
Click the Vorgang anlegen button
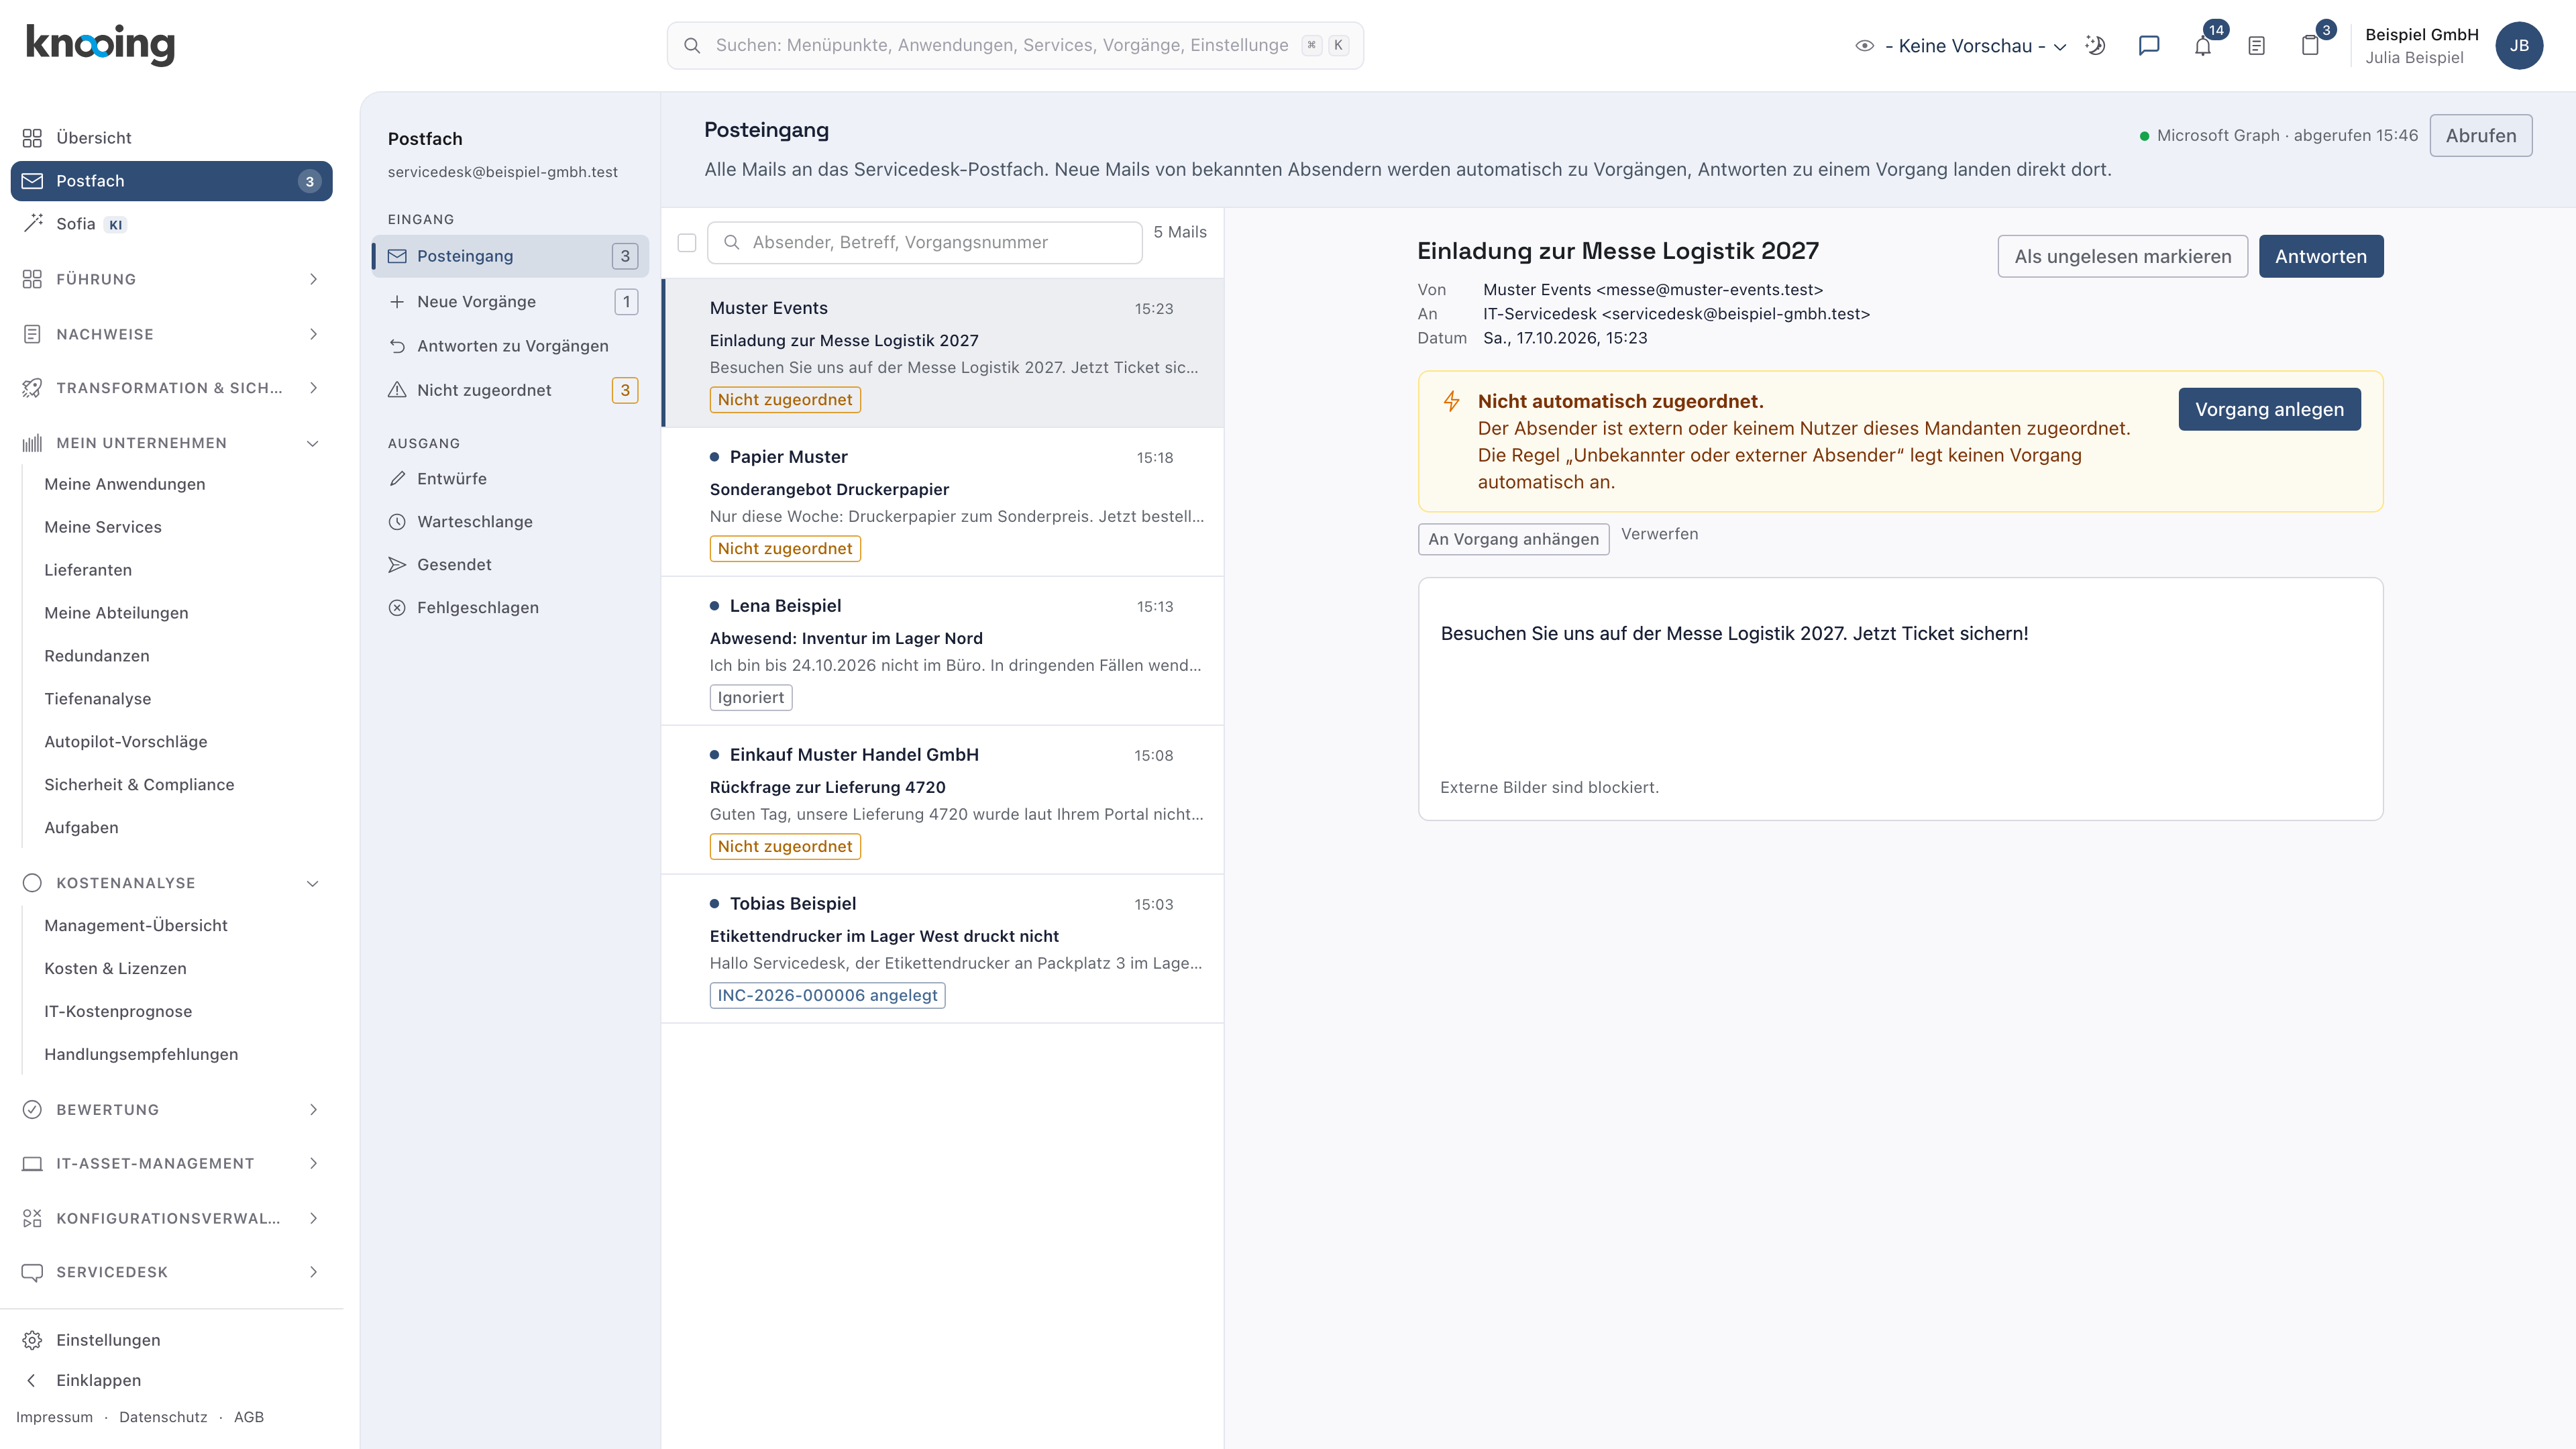coord(2269,410)
